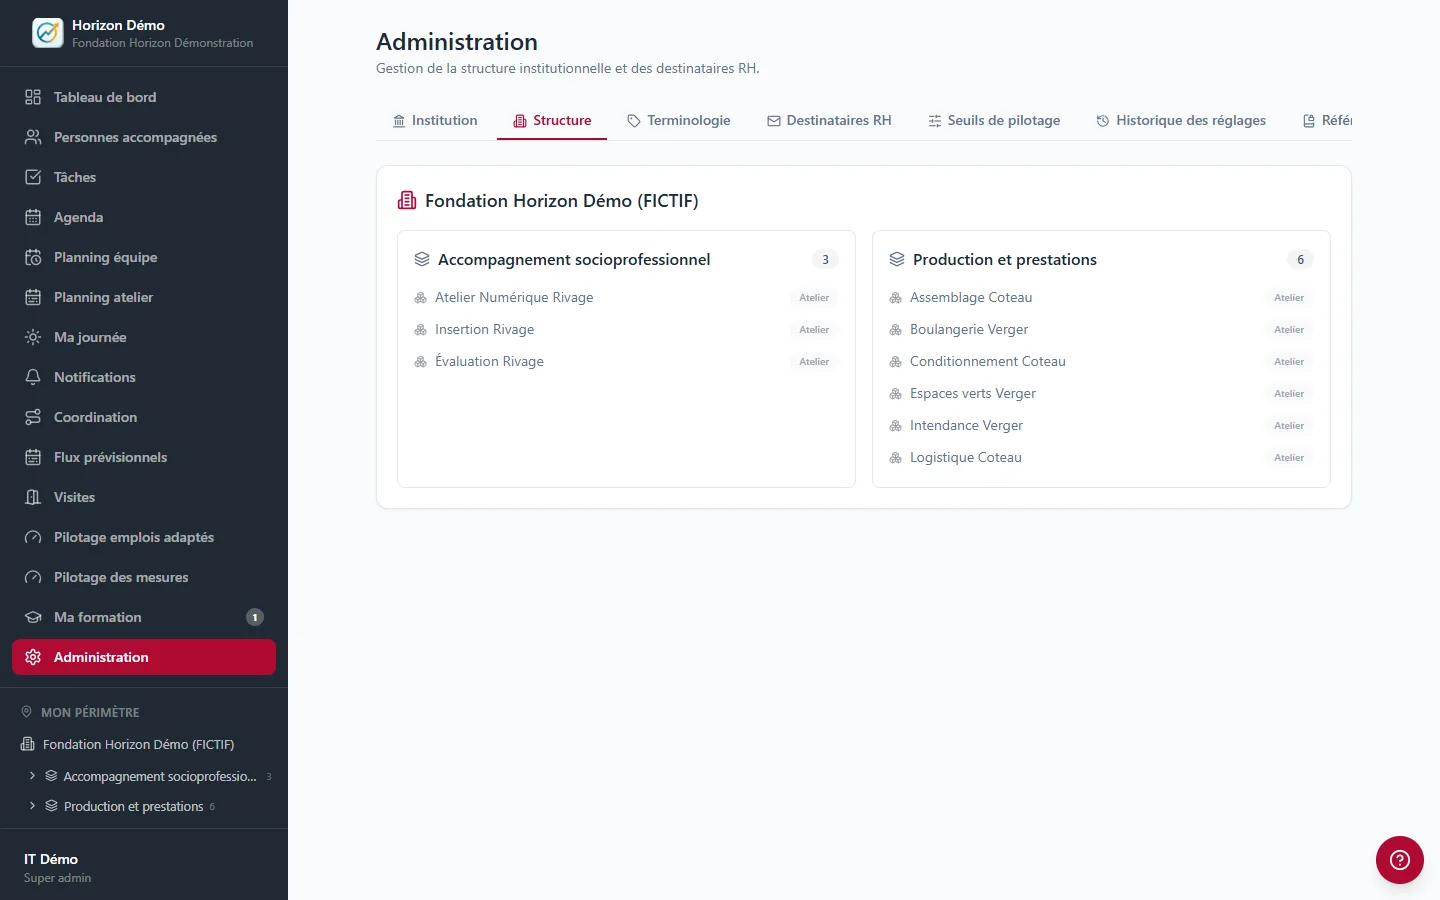1440x900 pixels.
Task: Click the help question mark button
Action: (1399, 860)
